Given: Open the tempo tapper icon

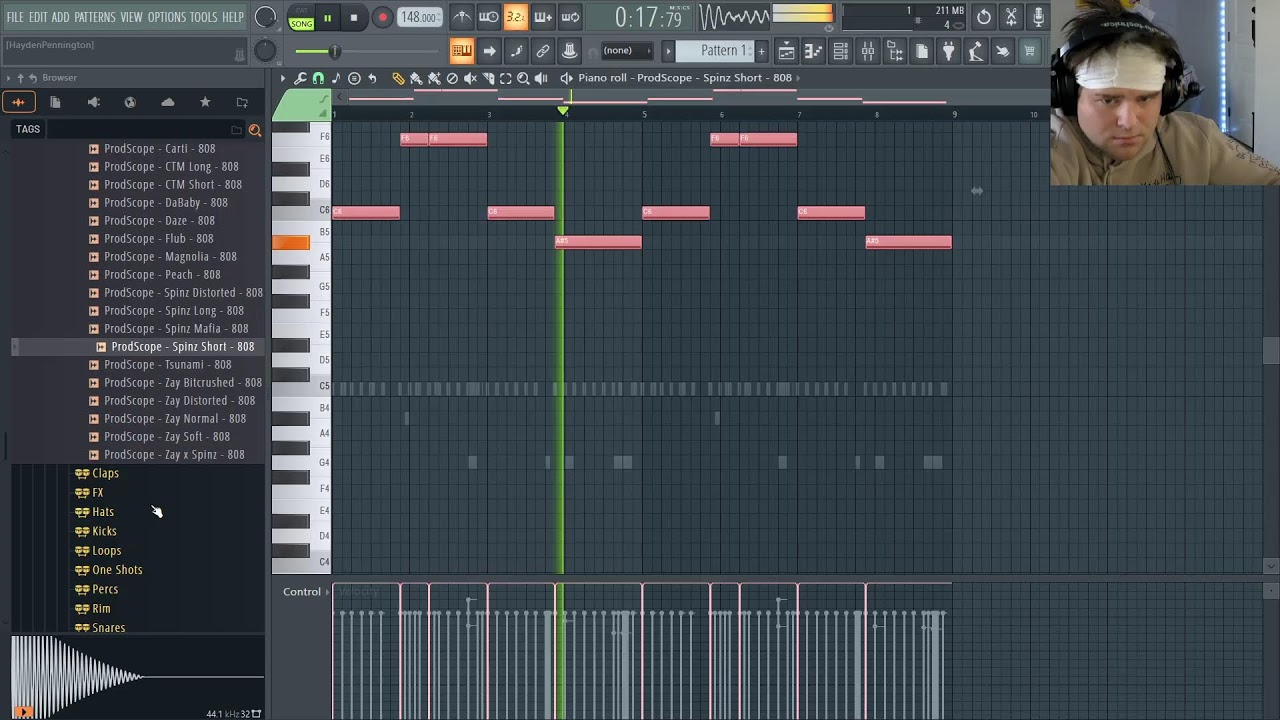Looking at the screenshot, I should coord(975,51).
